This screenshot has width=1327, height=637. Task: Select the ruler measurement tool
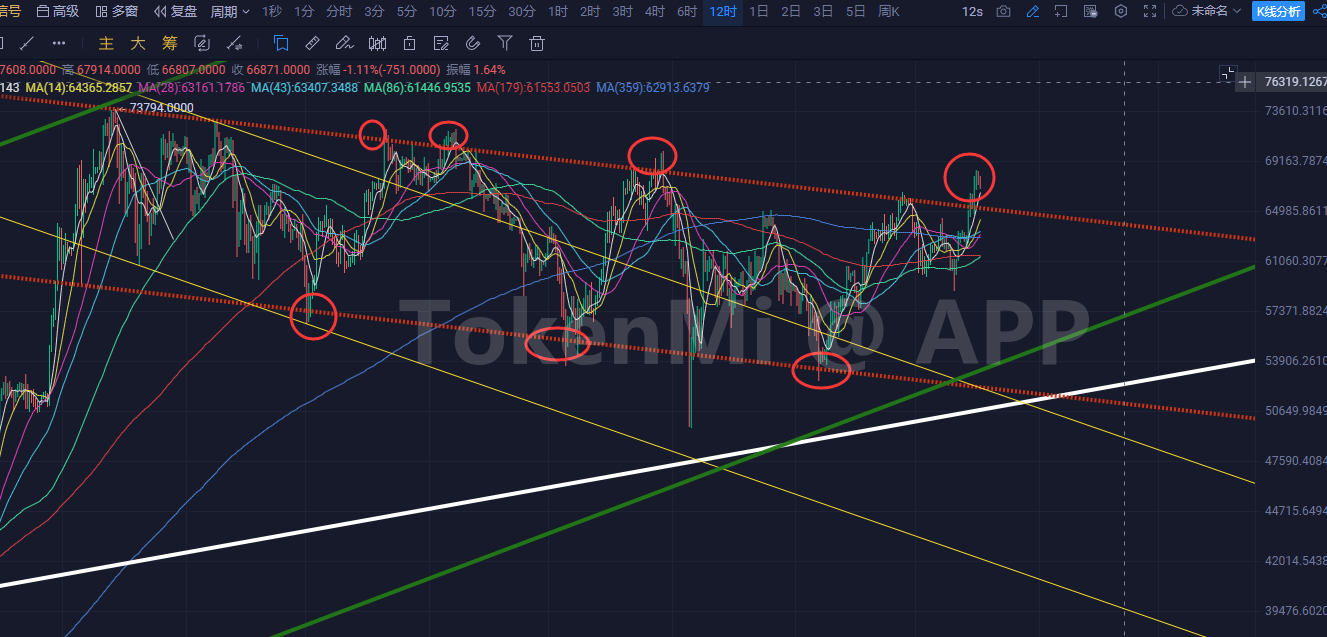[x=312, y=44]
